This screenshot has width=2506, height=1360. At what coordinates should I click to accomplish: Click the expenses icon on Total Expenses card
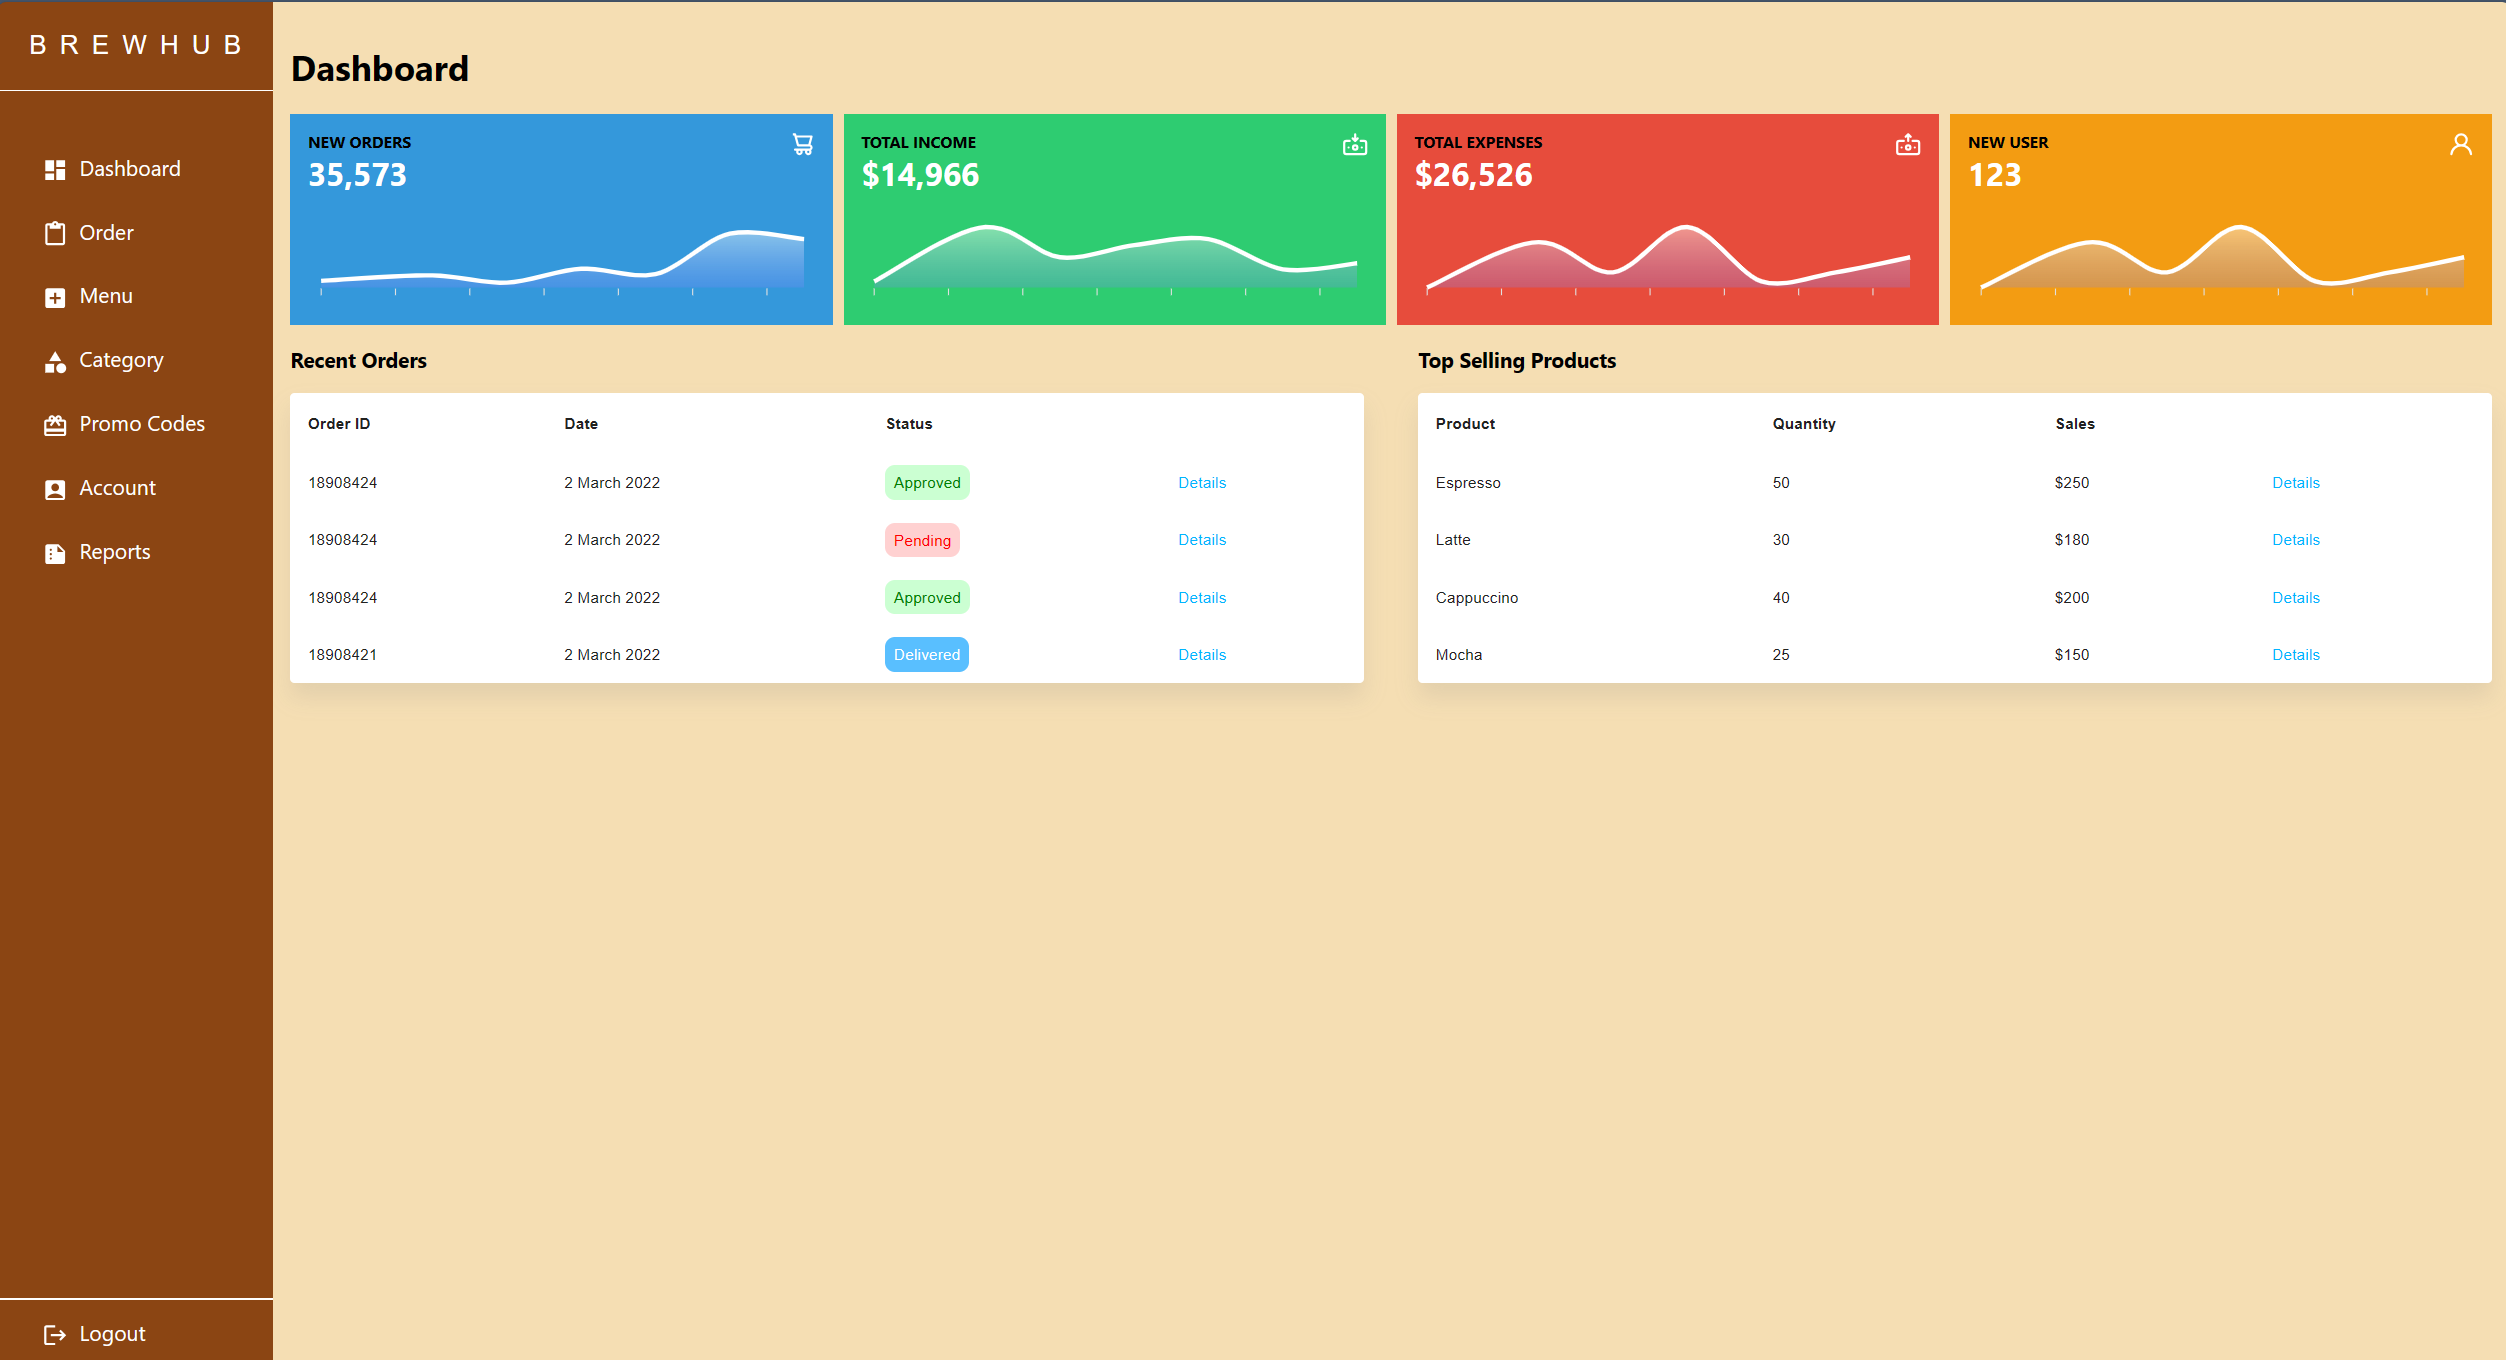coord(1907,146)
